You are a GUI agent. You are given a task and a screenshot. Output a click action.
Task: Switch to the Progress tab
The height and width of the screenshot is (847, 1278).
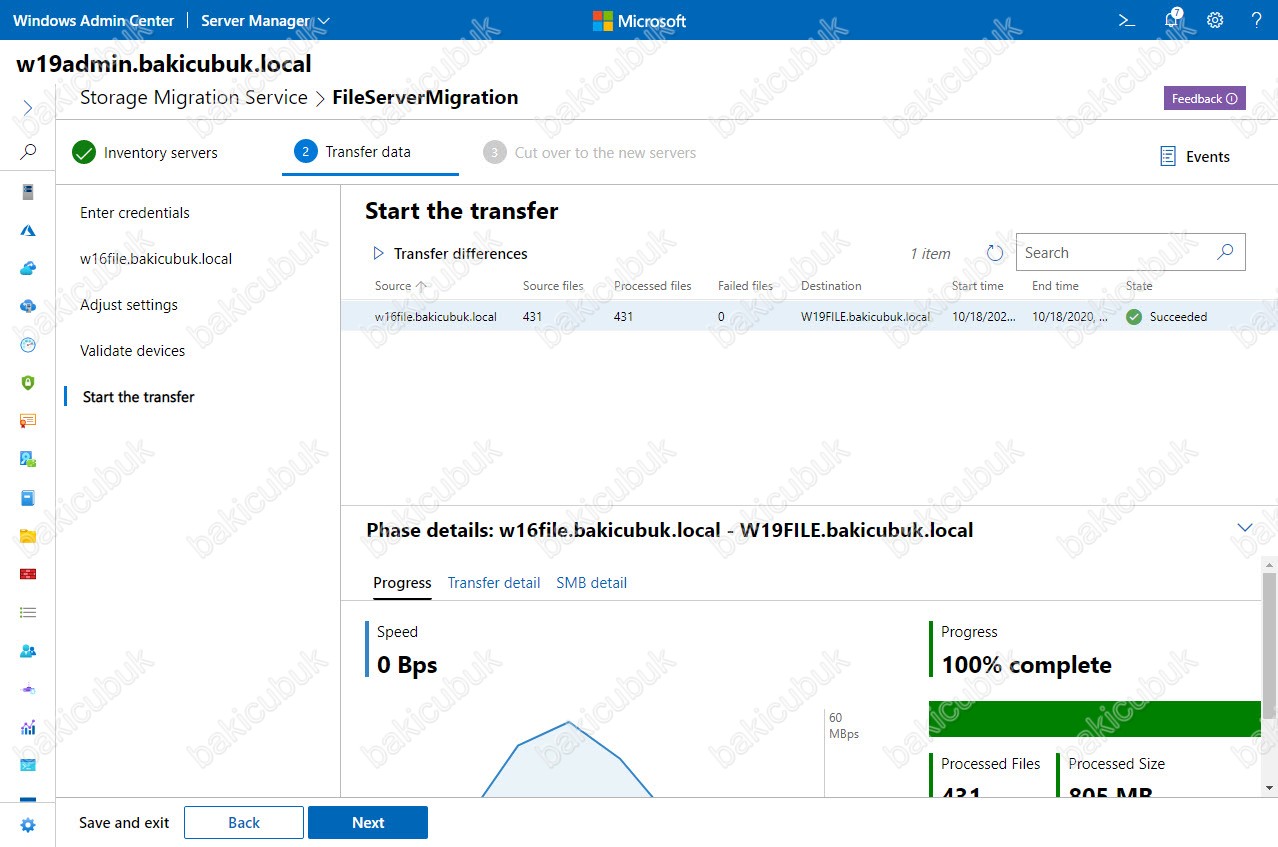tap(402, 583)
